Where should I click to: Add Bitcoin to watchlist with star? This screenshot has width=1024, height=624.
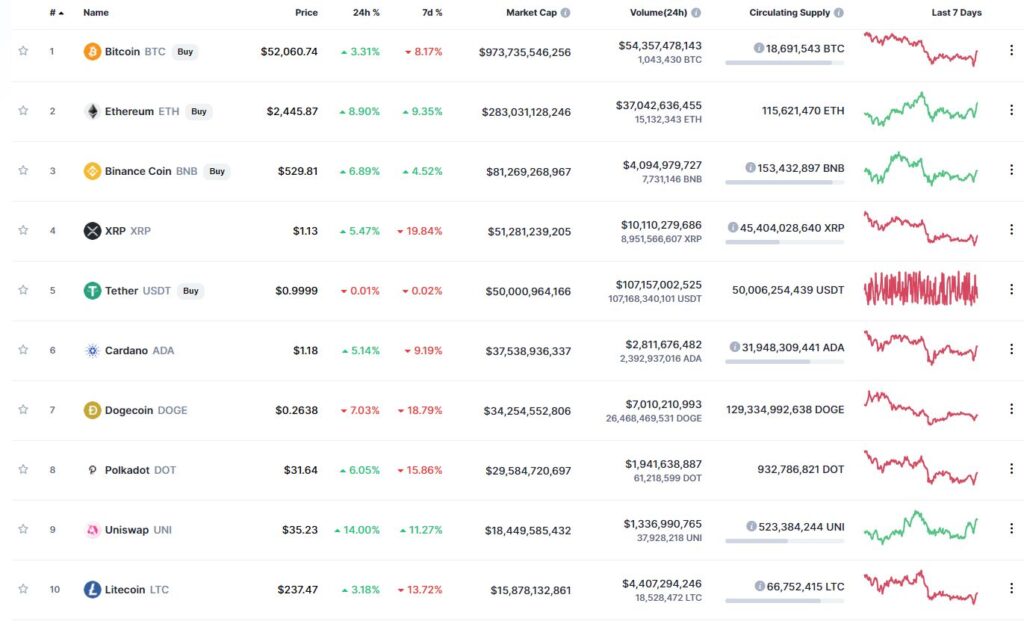pyautogui.click(x=23, y=51)
